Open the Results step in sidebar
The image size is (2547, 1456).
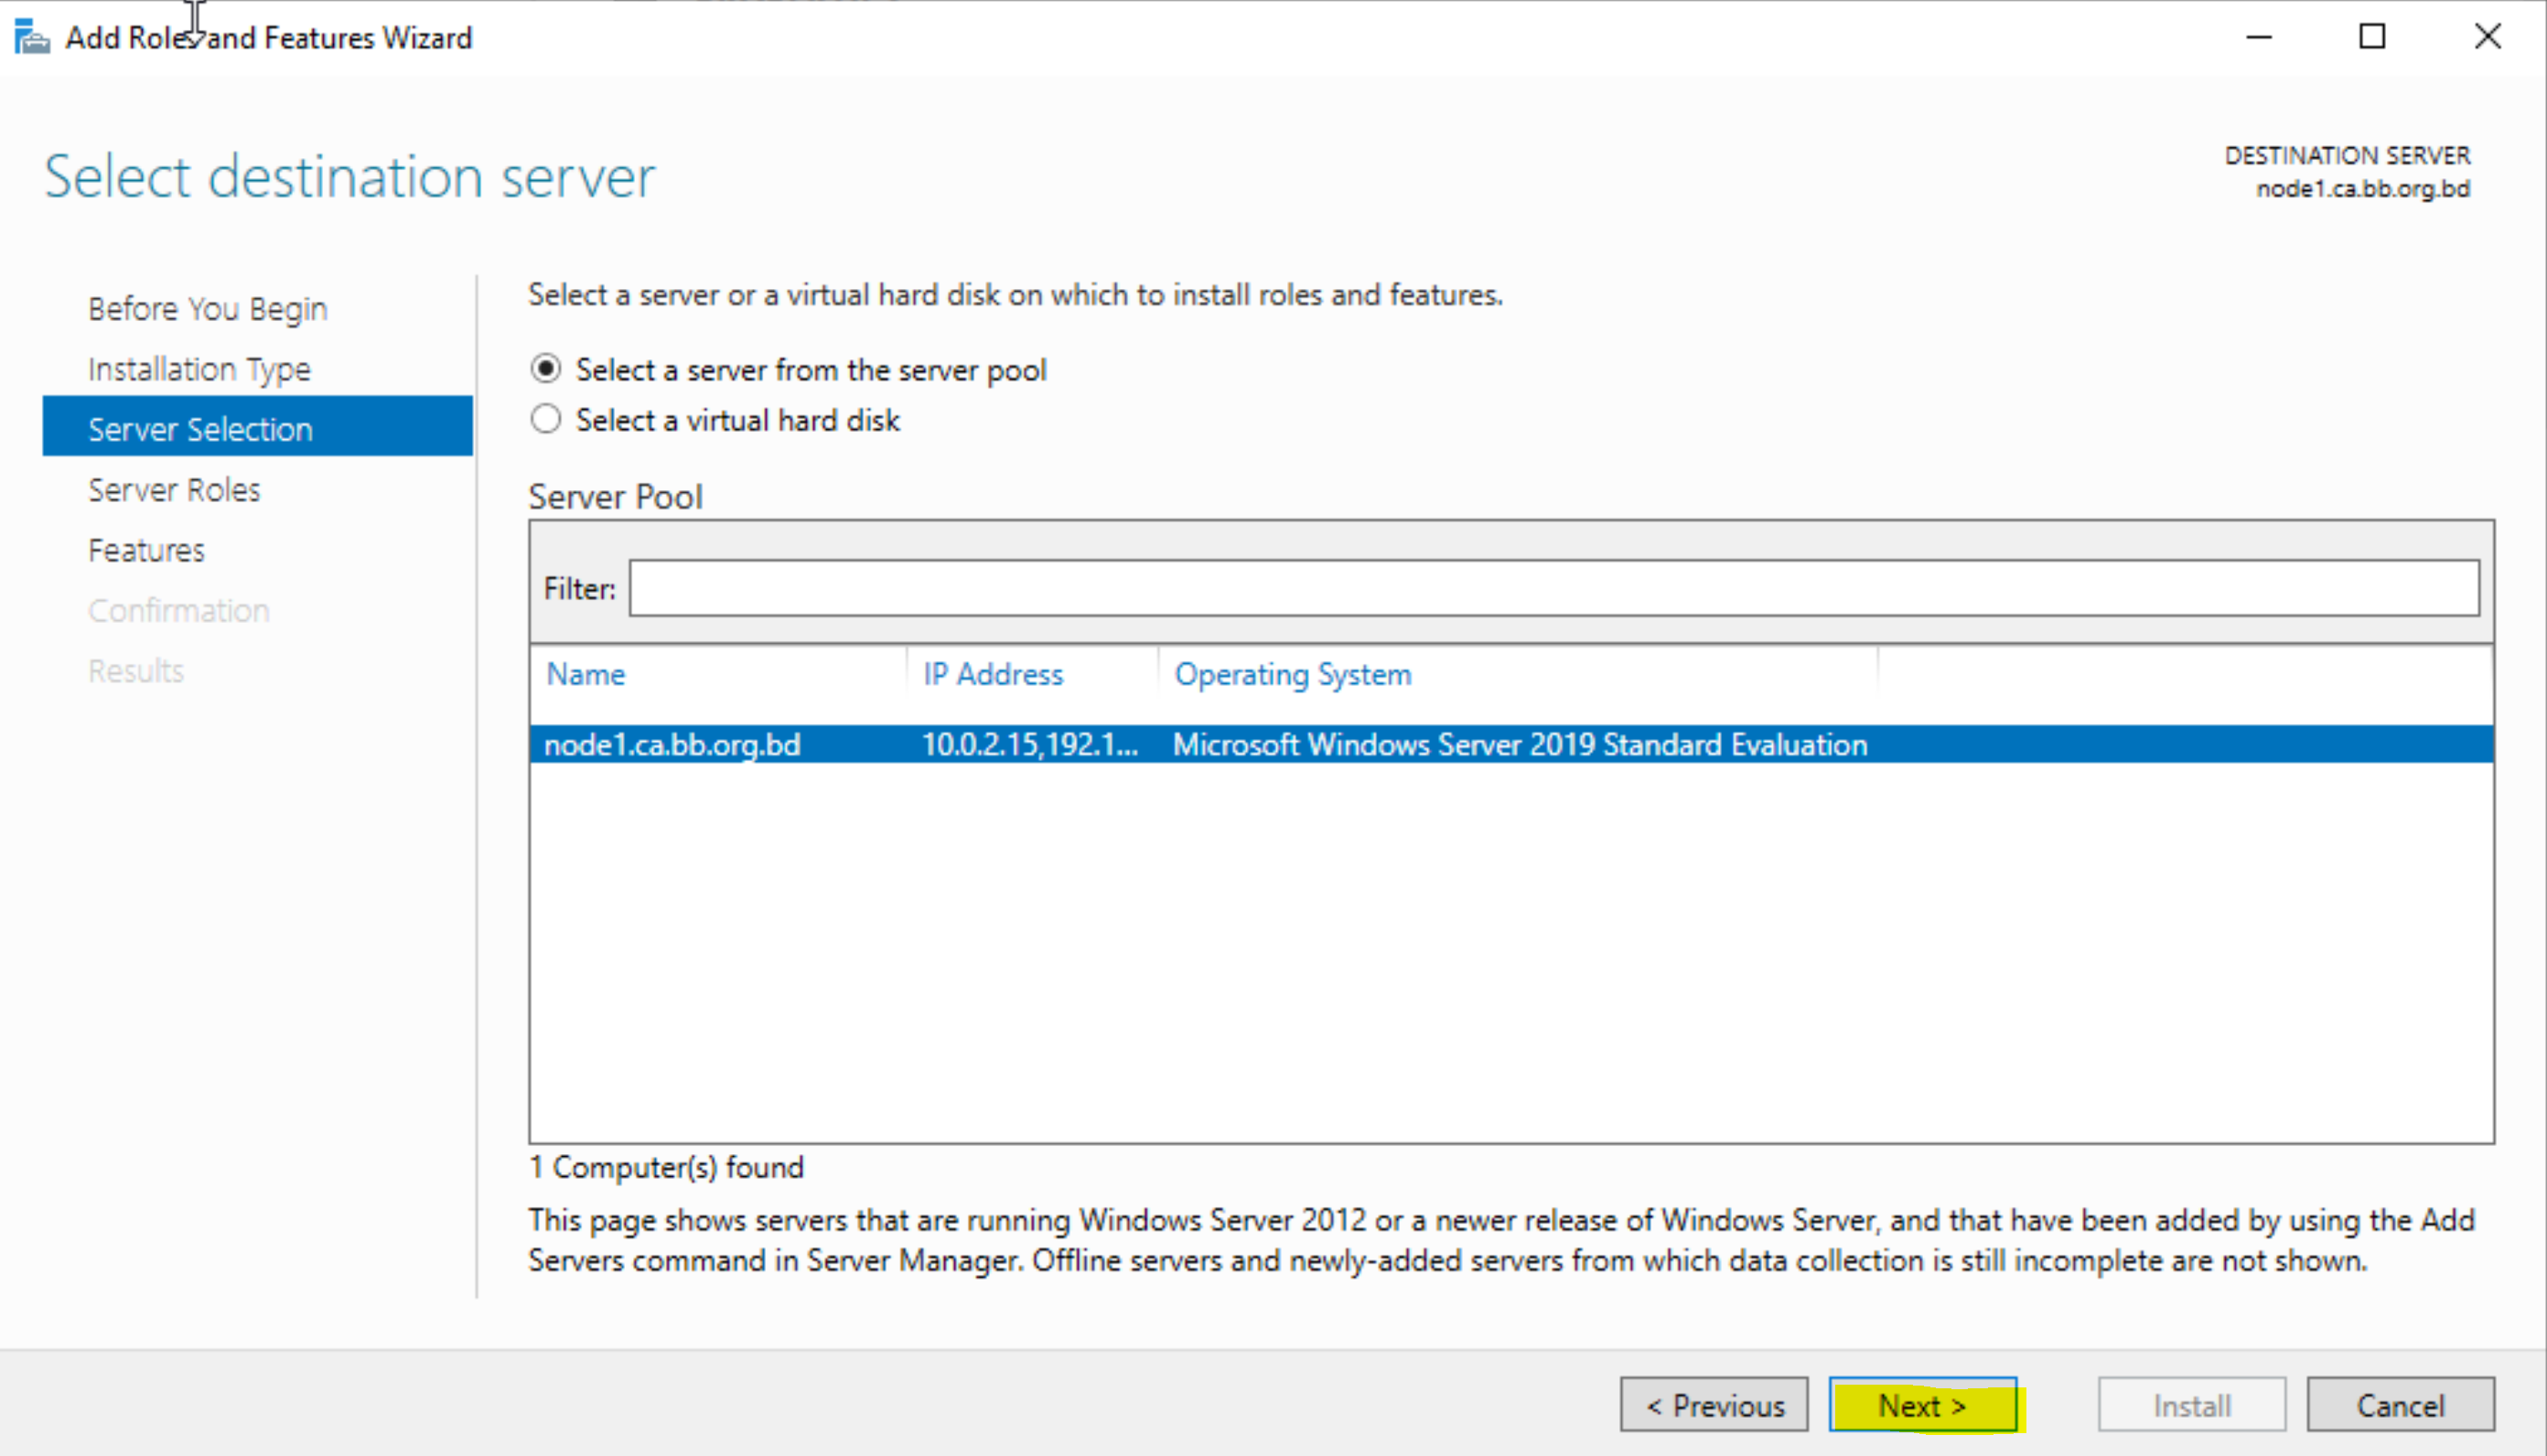[x=136, y=670]
